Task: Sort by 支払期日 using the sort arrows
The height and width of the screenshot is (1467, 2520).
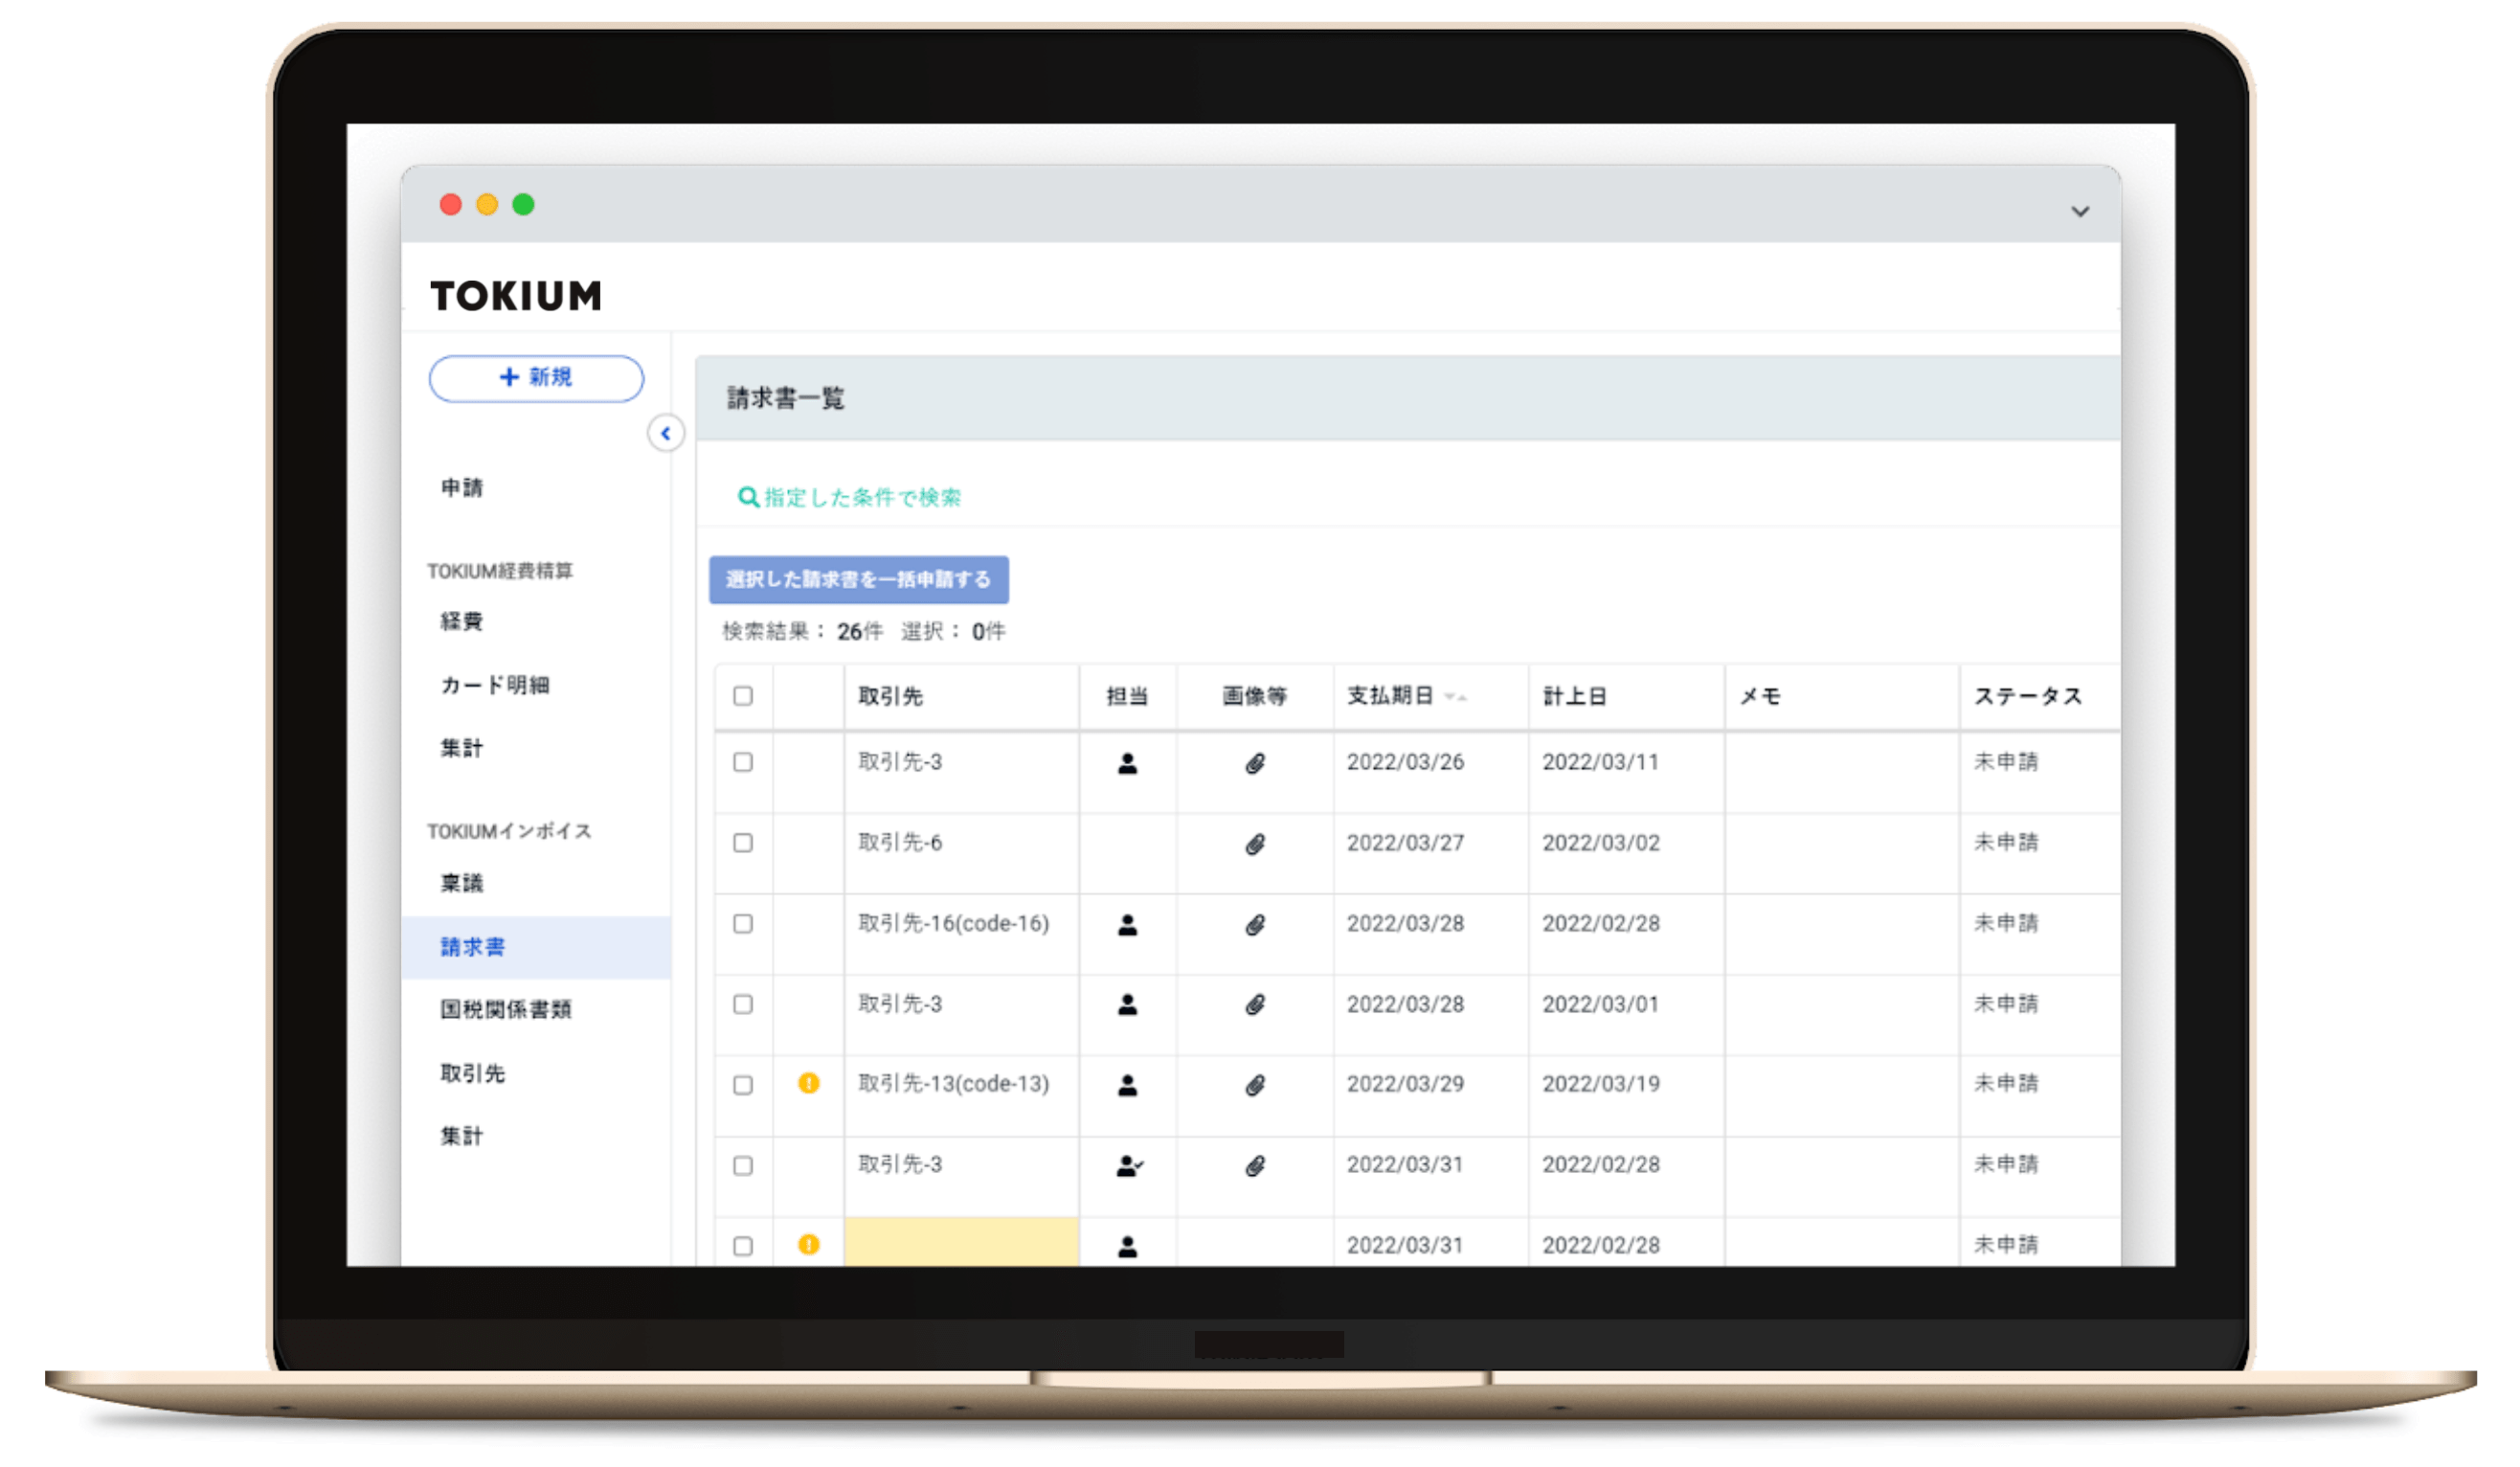Action: click(1455, 697)
